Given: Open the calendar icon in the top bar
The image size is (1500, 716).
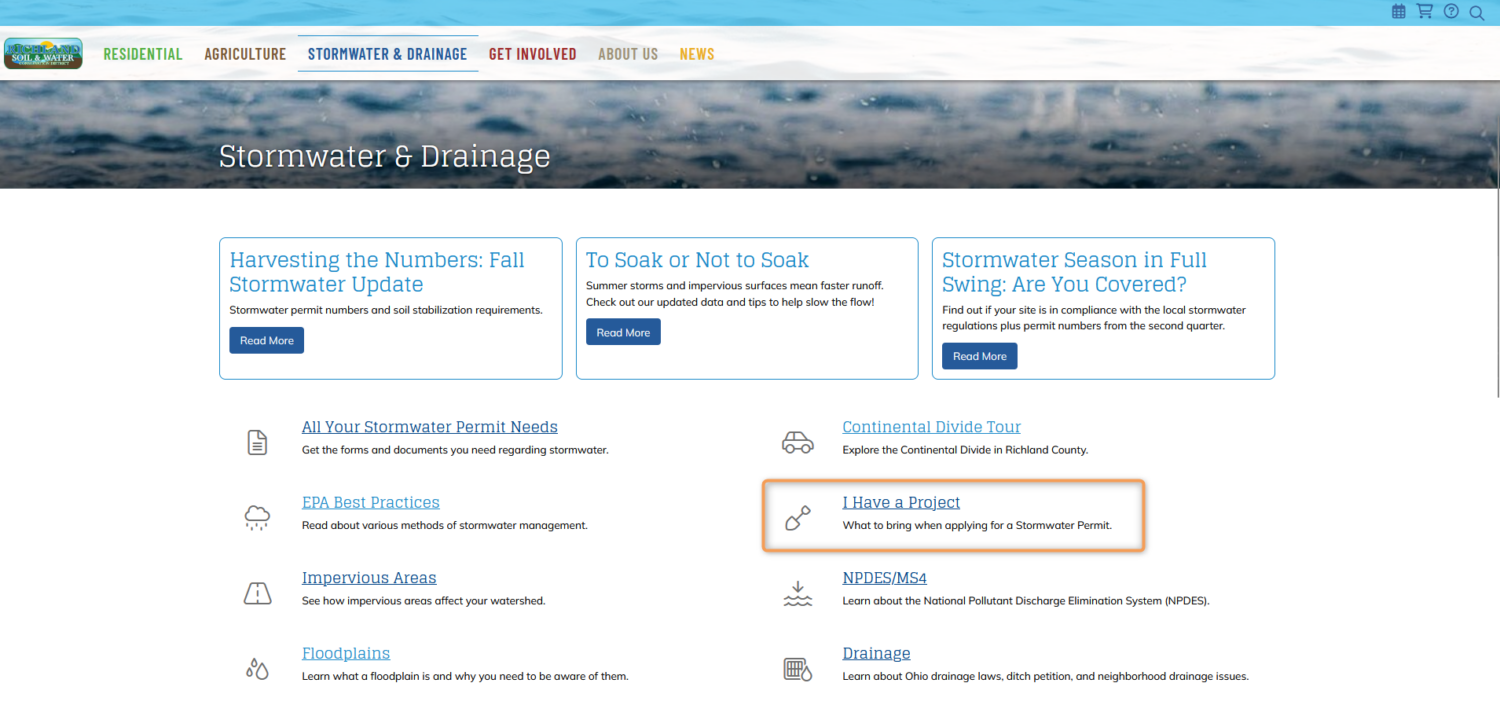Looking at the screenshot, I should pyautogui.click(x=1398, y=11).
